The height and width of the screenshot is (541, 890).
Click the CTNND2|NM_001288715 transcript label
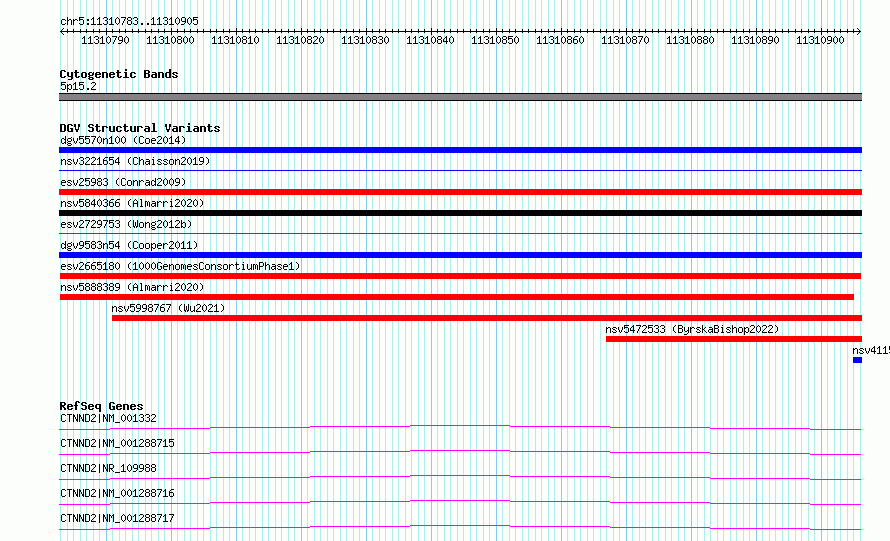(117, 443)
